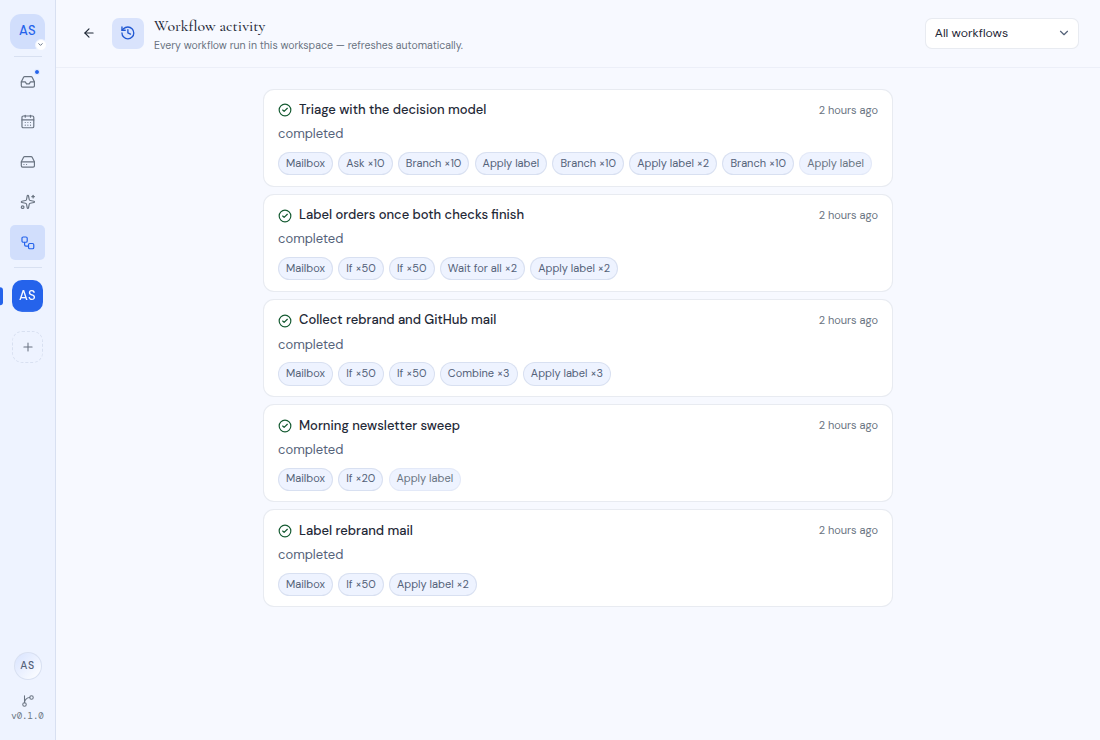
Task: Open the Label rebrand mail run
Action: coord(577,558)
